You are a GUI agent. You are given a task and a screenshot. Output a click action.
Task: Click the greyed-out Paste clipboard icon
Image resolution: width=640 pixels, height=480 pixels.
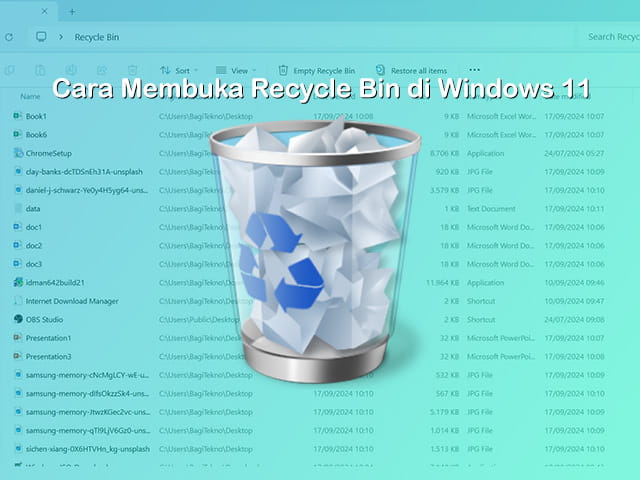40,70
